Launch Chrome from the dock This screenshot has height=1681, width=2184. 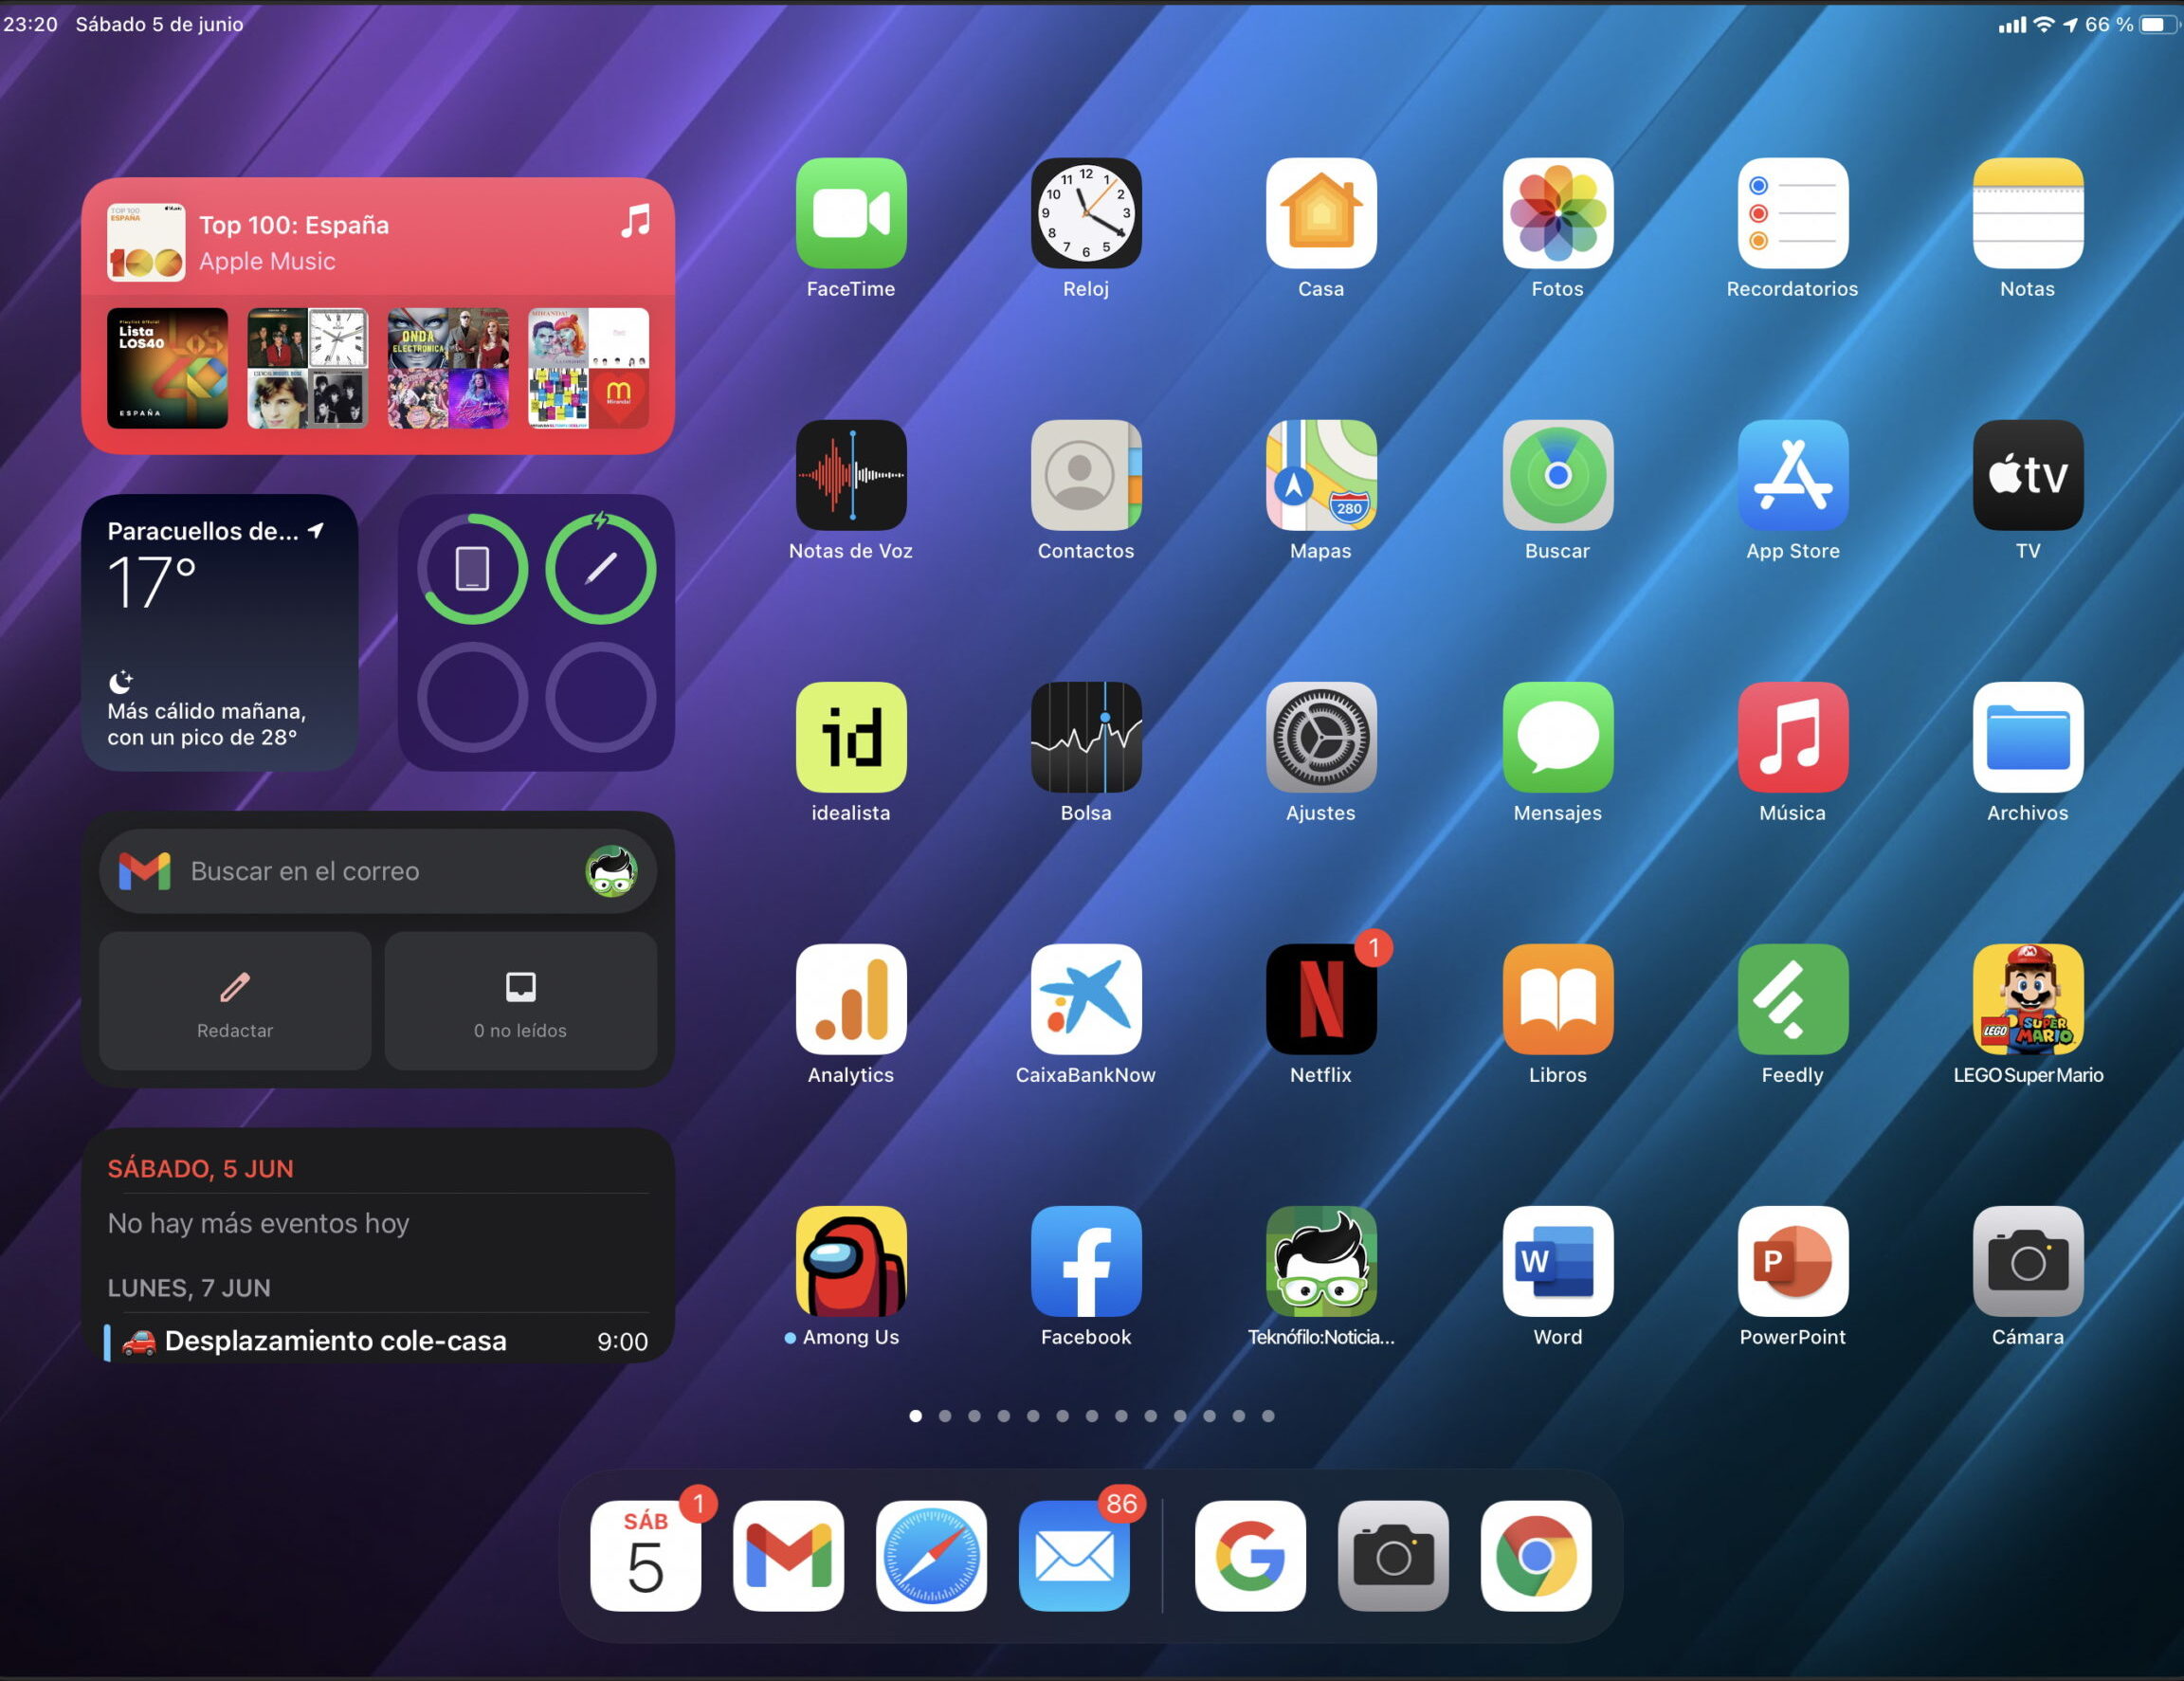(1536, 1555)
